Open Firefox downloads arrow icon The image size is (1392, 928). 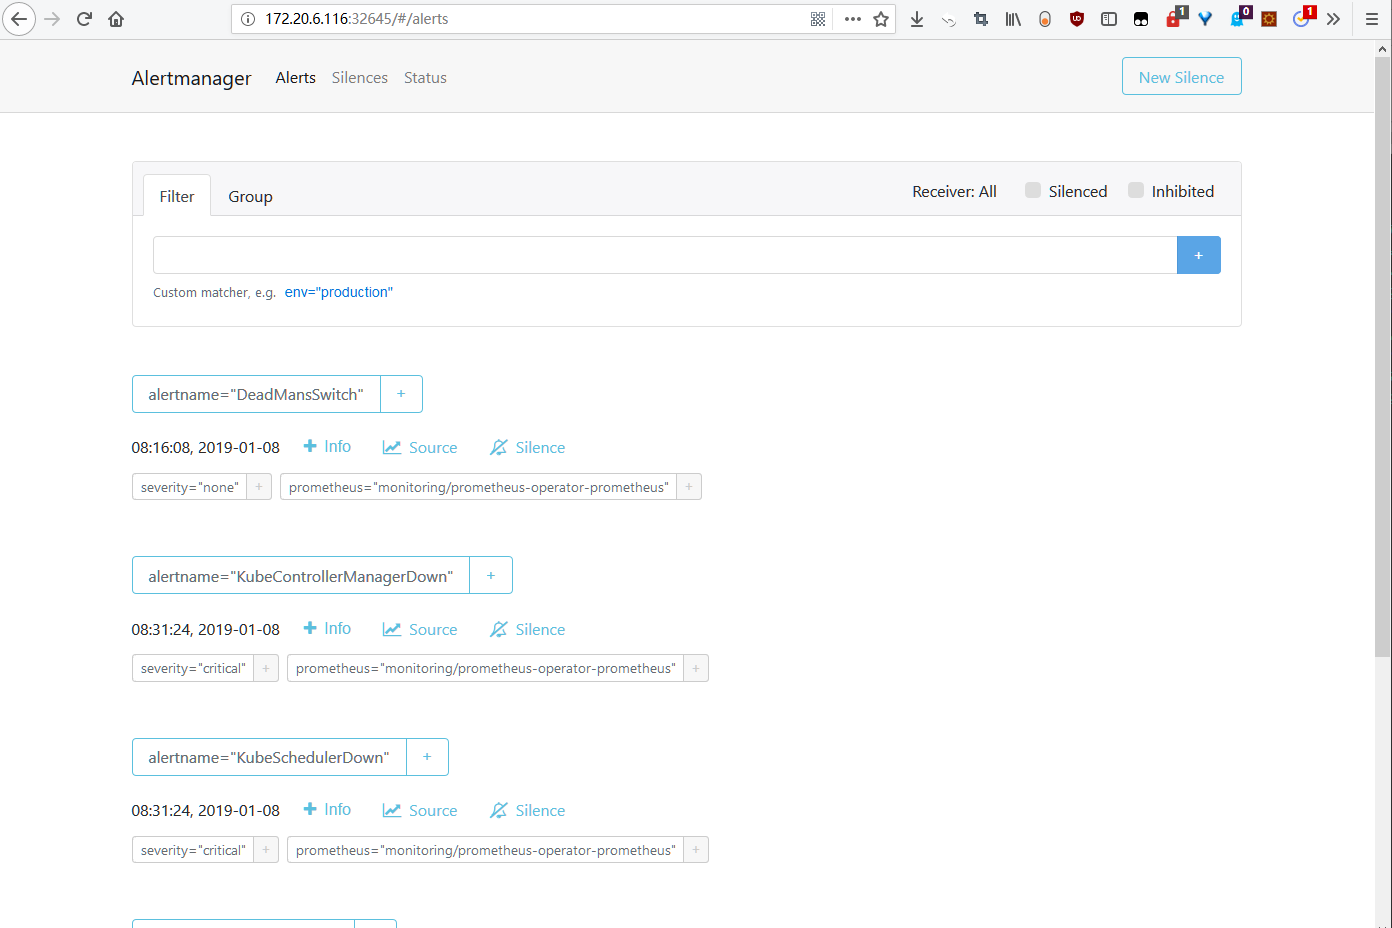click(917, 18)
